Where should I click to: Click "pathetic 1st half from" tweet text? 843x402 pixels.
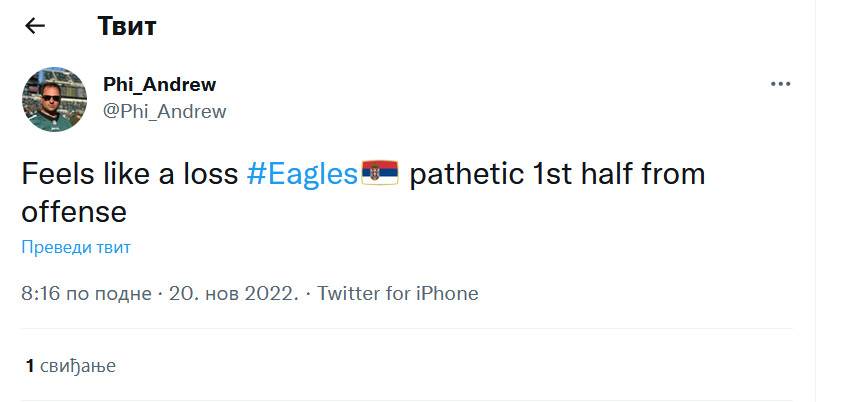(557, 174)
